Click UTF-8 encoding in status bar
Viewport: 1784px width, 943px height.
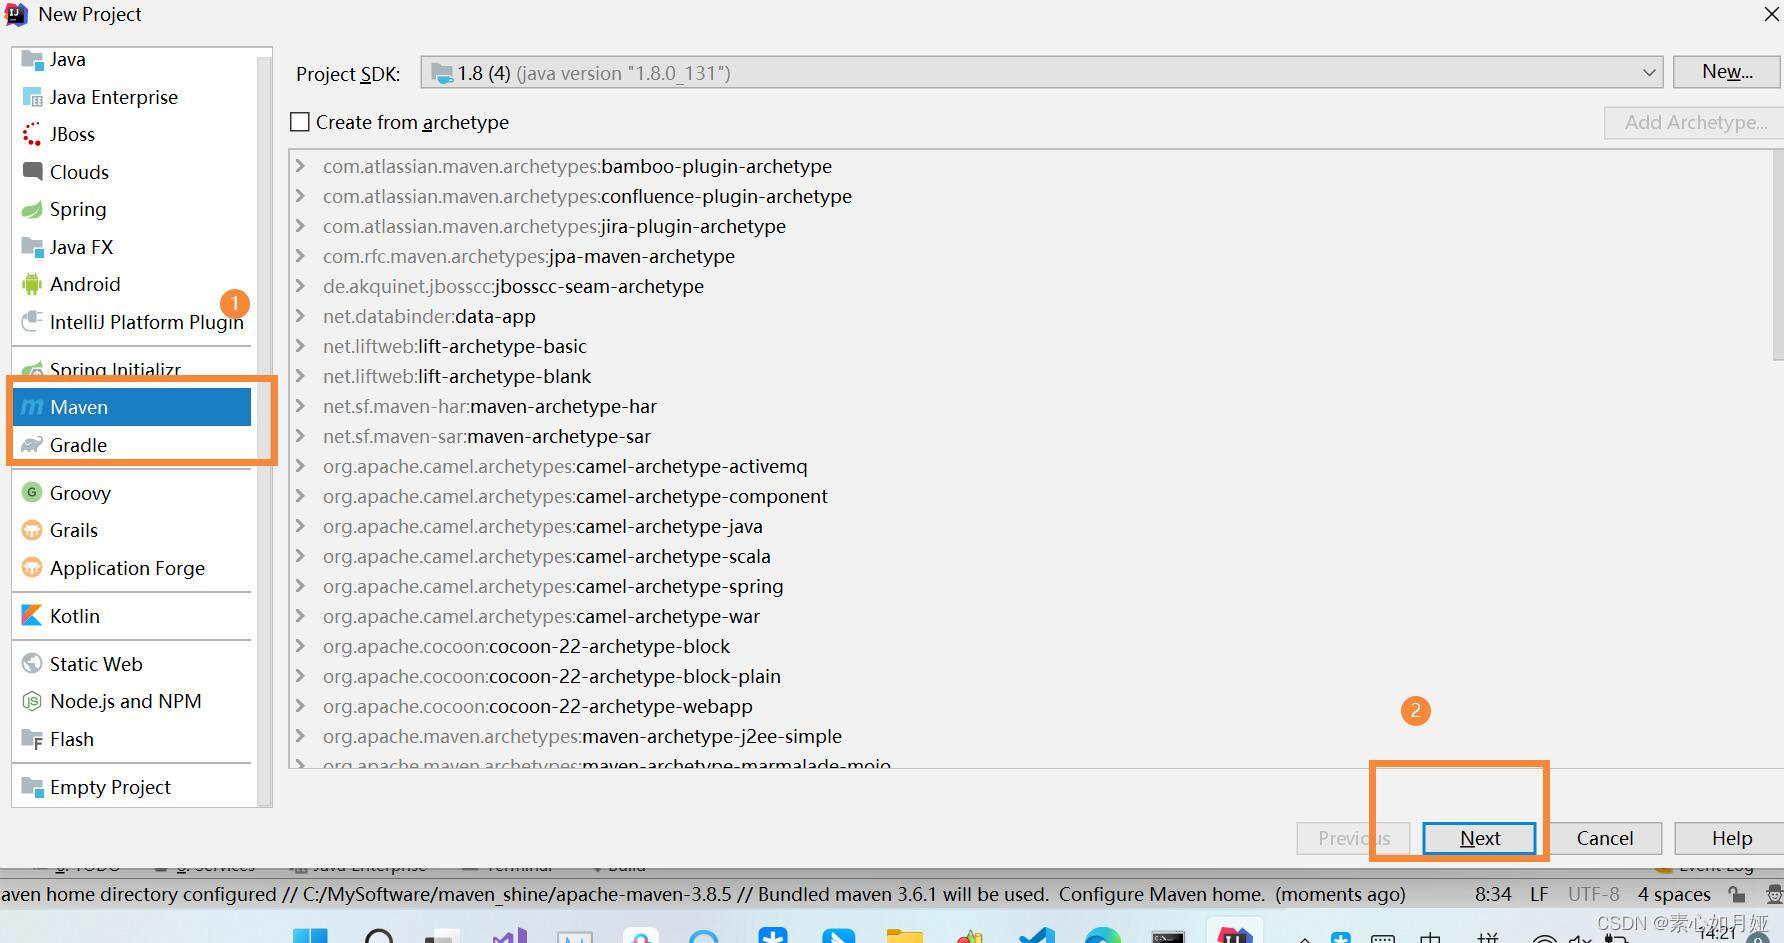(x=1593, y=894)
